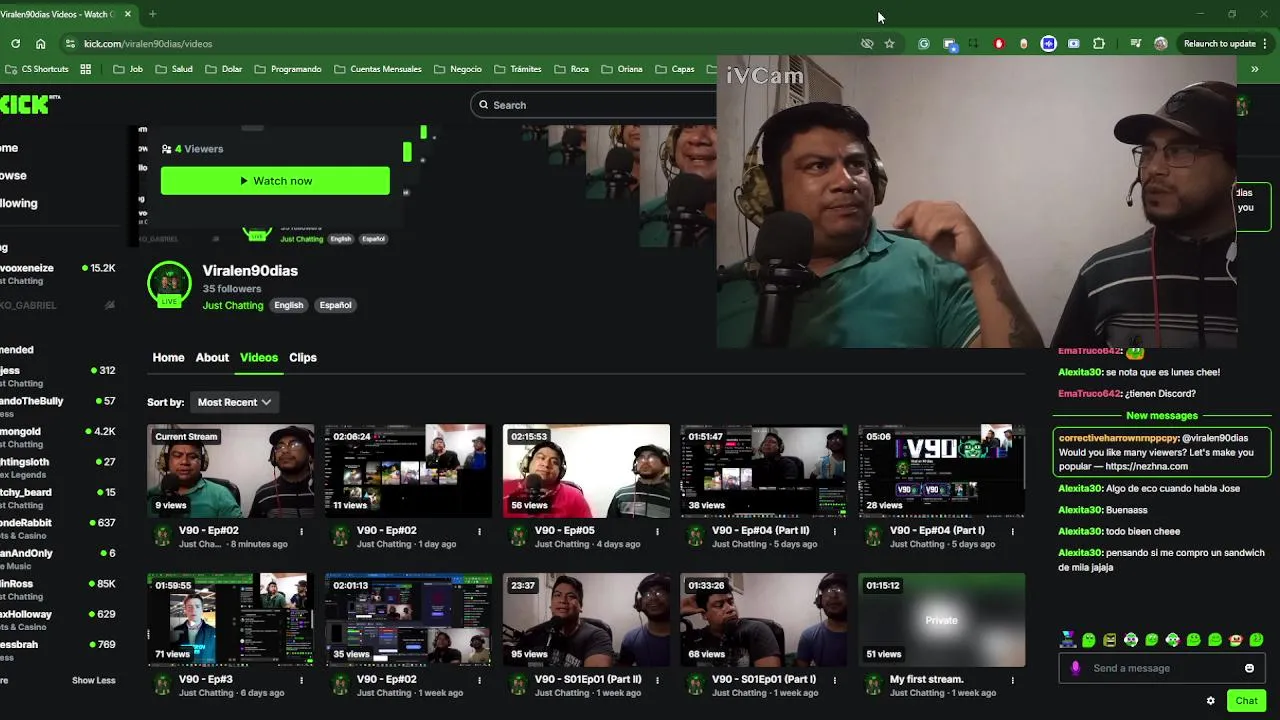The image size is (1280, 720).
Task: Open the recommended channel with 85K viewers
Action: [58, 590]
